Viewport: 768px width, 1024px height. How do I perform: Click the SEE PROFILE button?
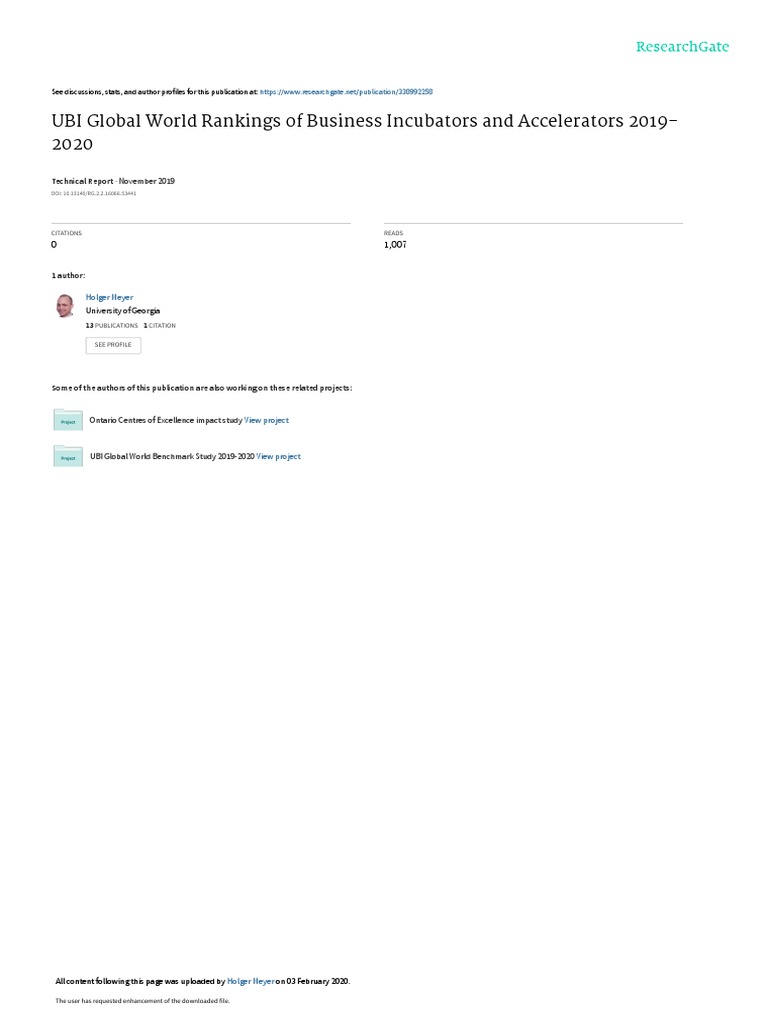pyautogui.click(x=113, y=345)
